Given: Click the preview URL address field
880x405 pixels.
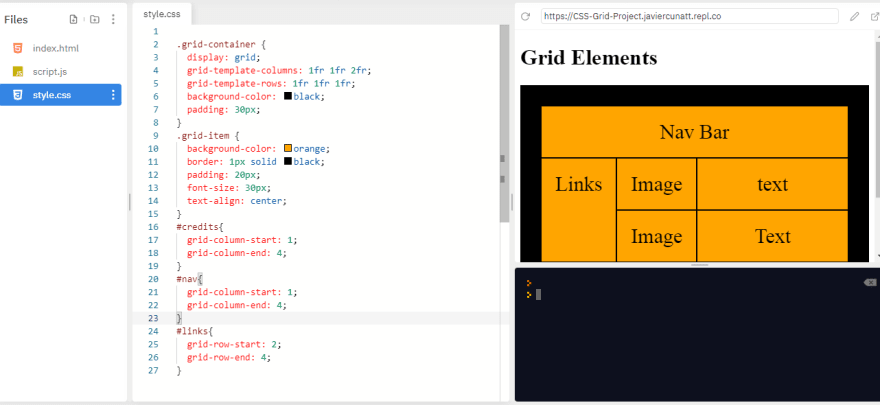Looking at the screenshot, I should coord(689,16).
